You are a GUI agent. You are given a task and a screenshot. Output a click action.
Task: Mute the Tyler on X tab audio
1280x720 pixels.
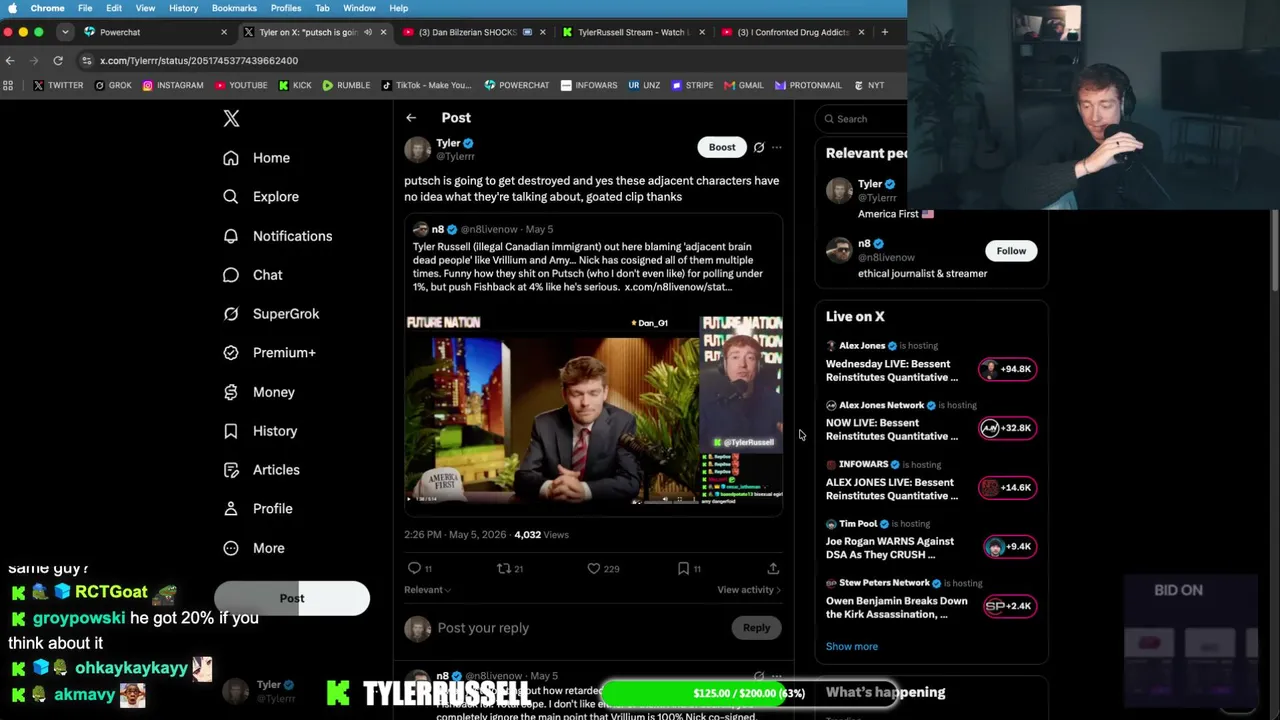coord(368,32)
